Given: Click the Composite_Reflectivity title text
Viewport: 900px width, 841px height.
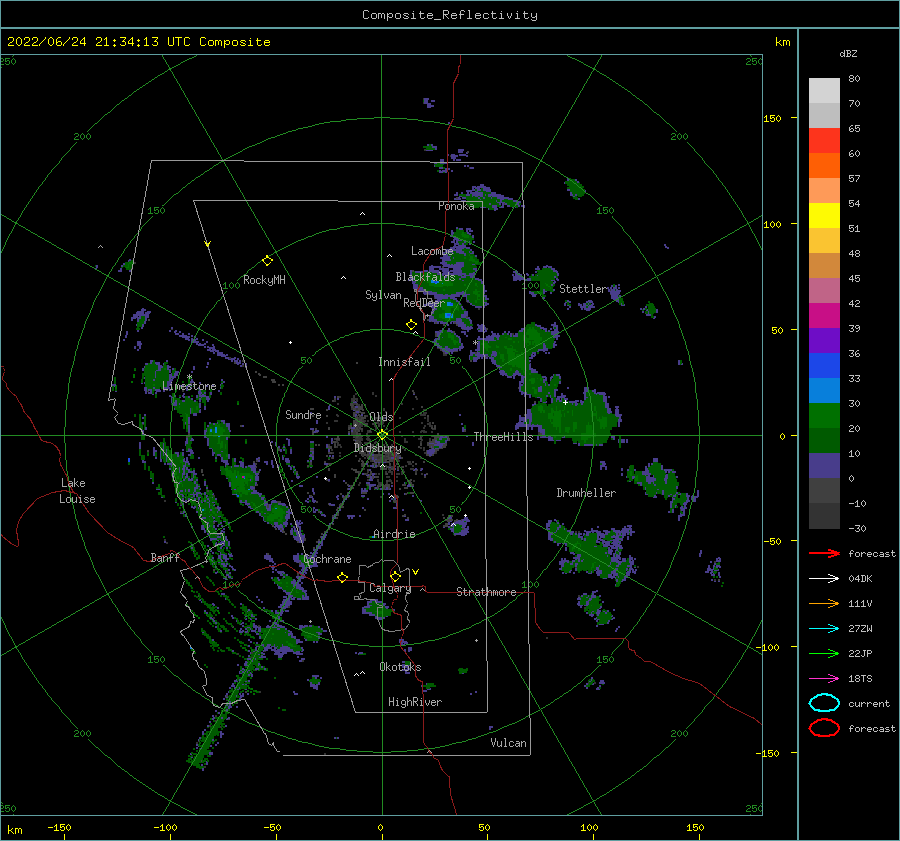Looking at the screenshot, I should [x=449, y=15].
